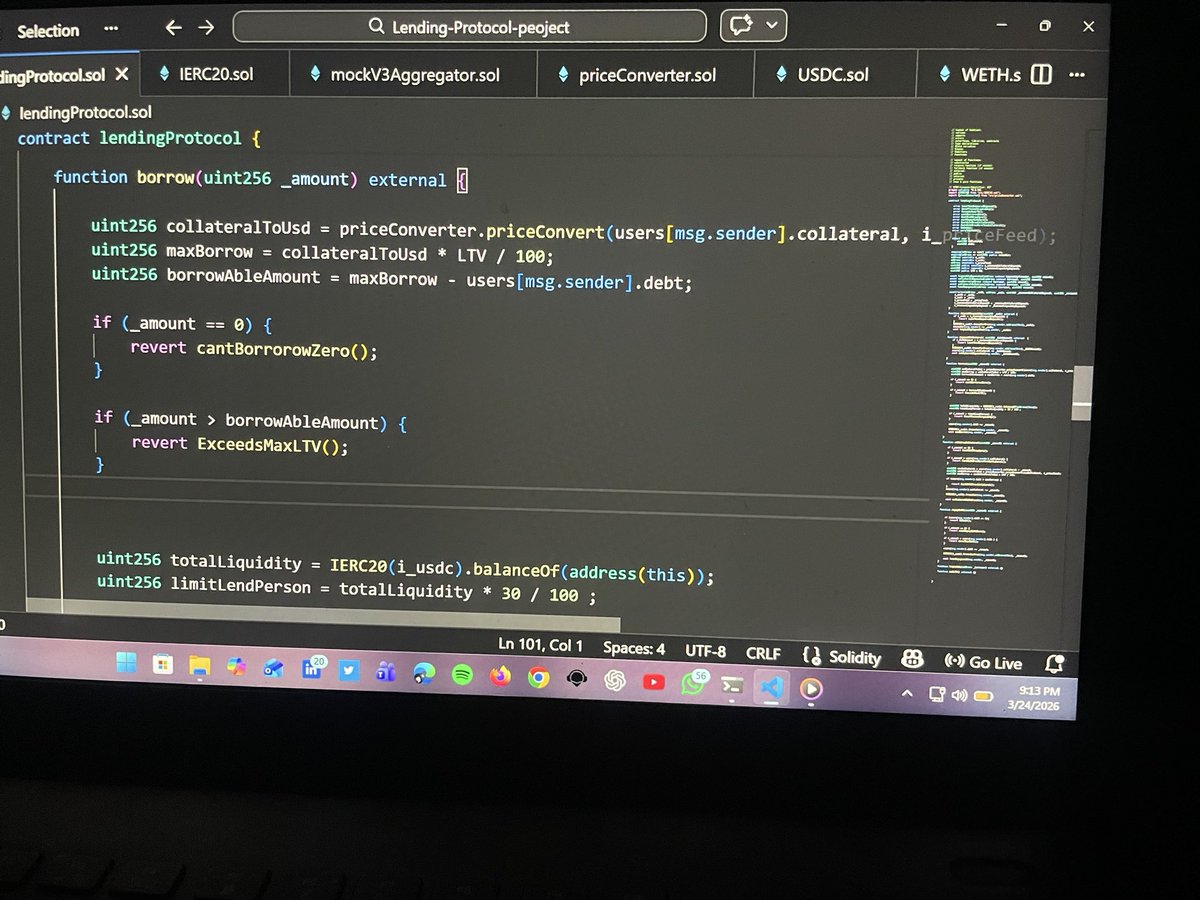Click revert ExceedsMaxLTV() line
1200x900 pixels.
point(240,444)
